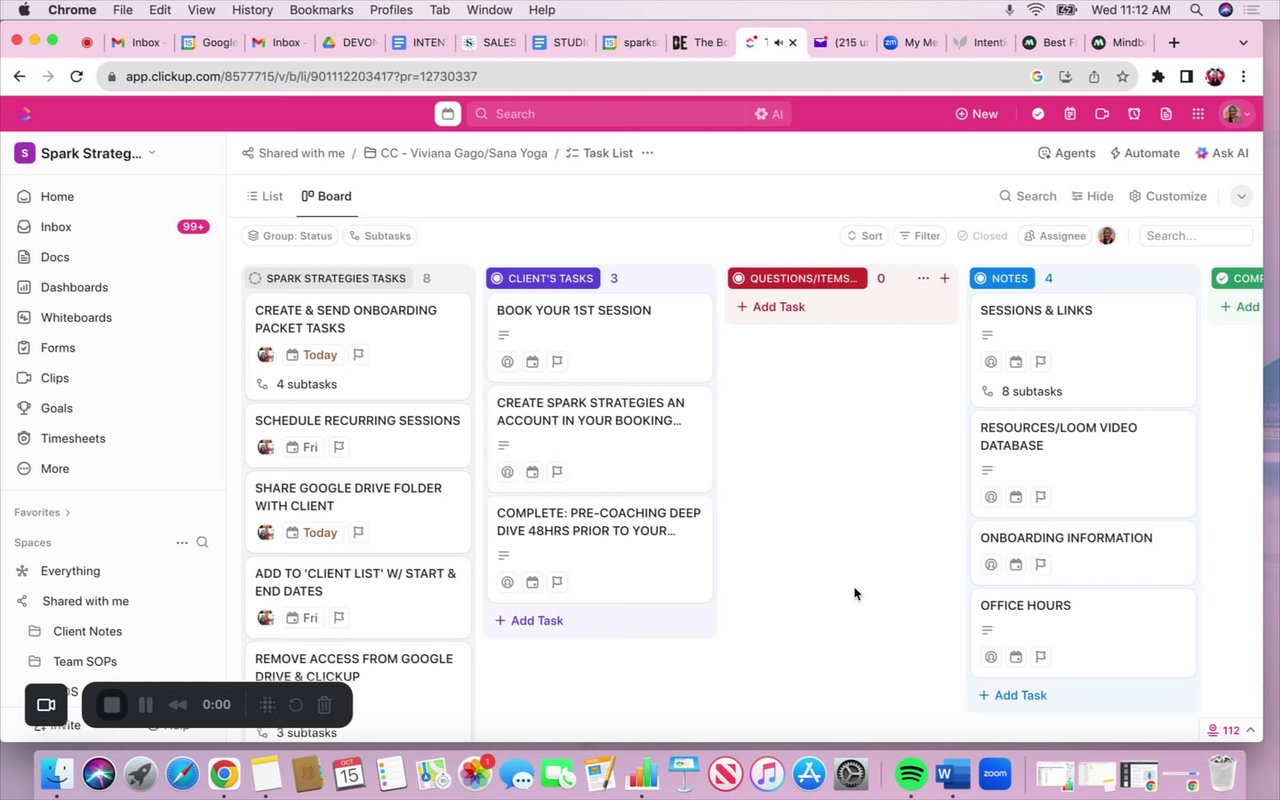Click the CC - Viviana Gago/Sana Yoga breadcrumb

(455, 153)
